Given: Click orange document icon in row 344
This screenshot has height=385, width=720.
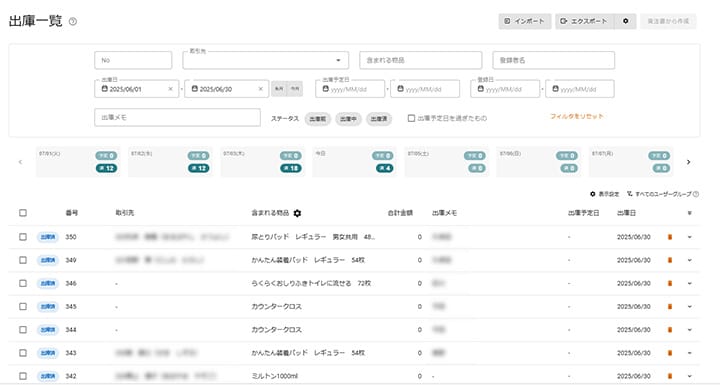Looking at the screenshot, I should click(x=669, y=330).
